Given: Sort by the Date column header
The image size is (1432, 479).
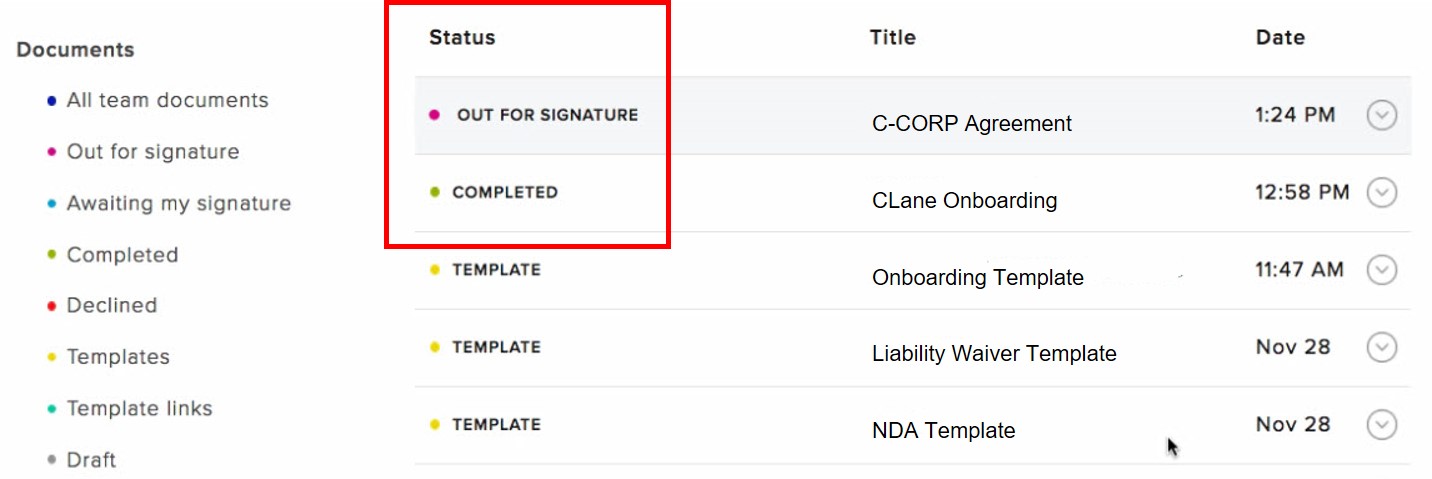Looking at the screenshot, I should coord(1280,38).
